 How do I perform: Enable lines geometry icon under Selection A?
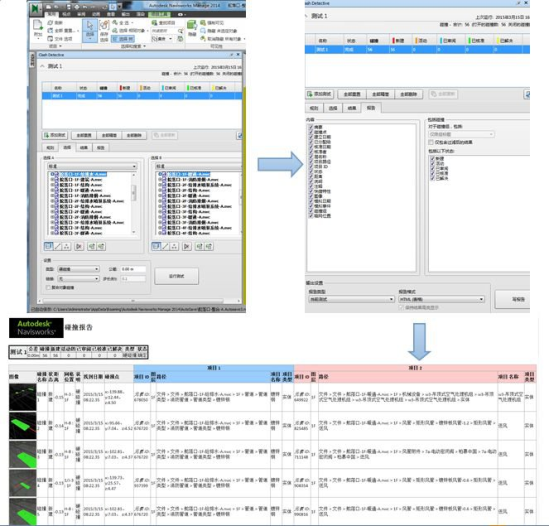coord(58,247)
